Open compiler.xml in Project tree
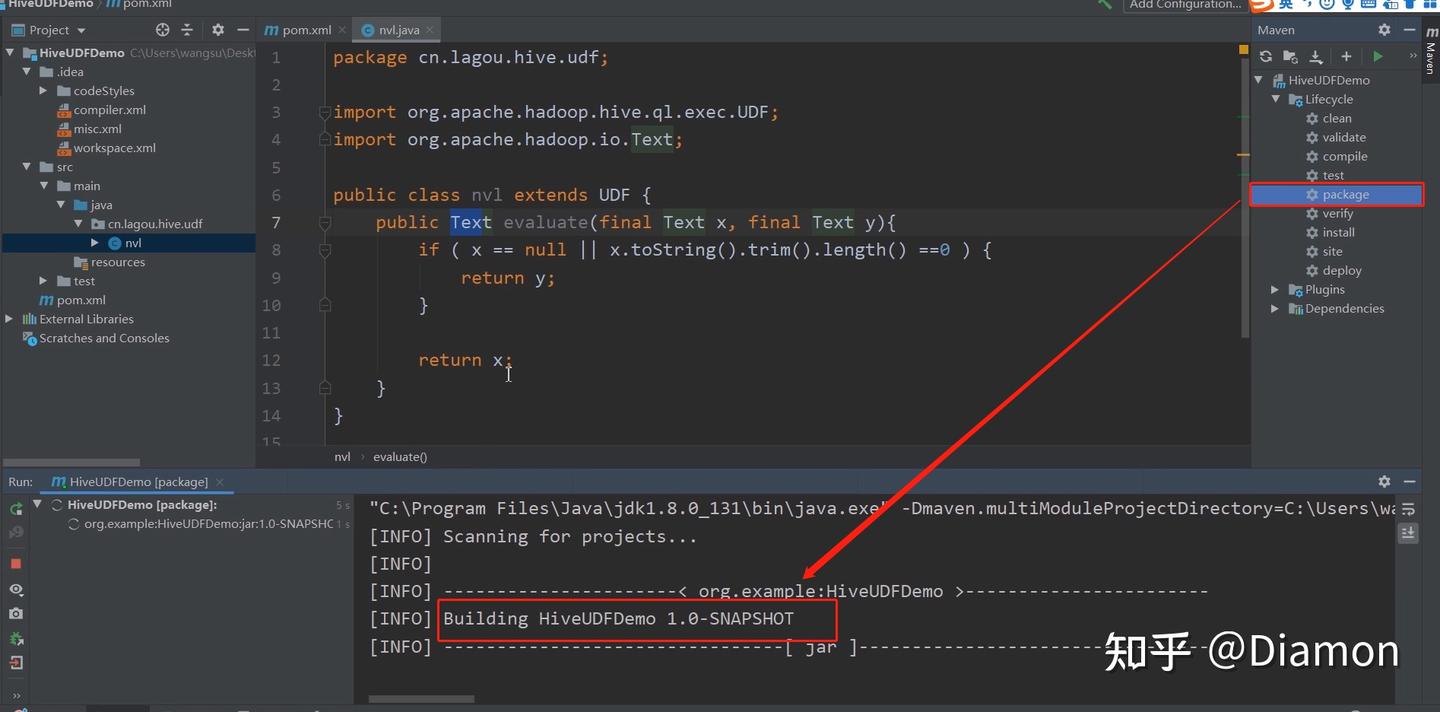The height and width of the screenshot is (712, 1440). (109, 110)
